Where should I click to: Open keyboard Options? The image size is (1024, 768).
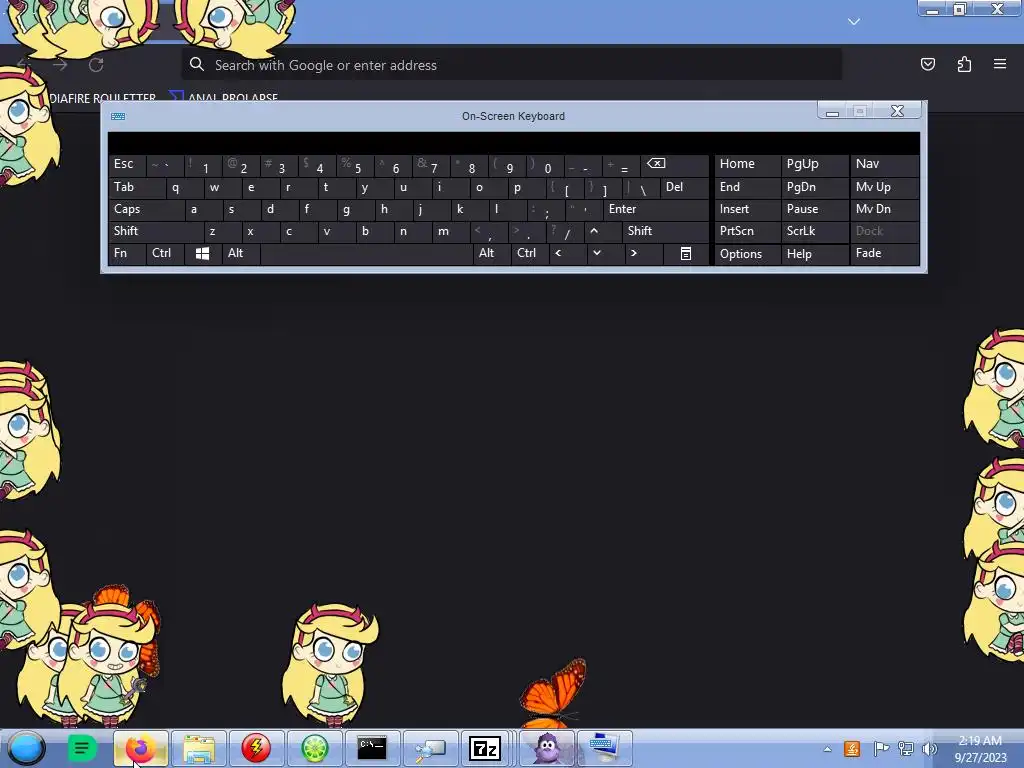[747, 253]
